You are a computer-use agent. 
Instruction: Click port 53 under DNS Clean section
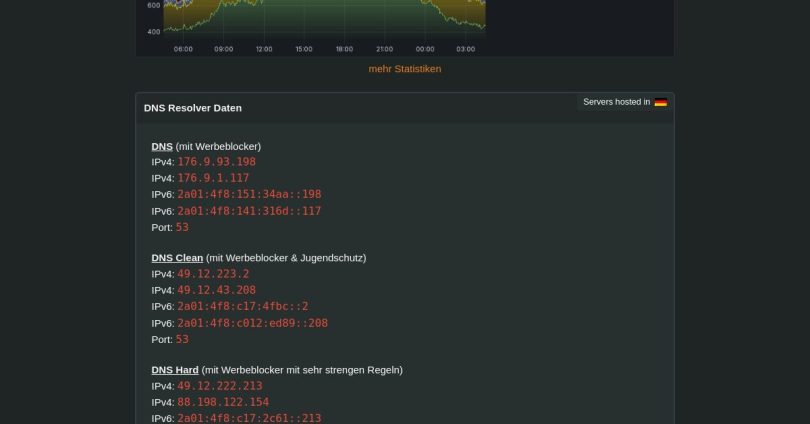tap(182, 339)
